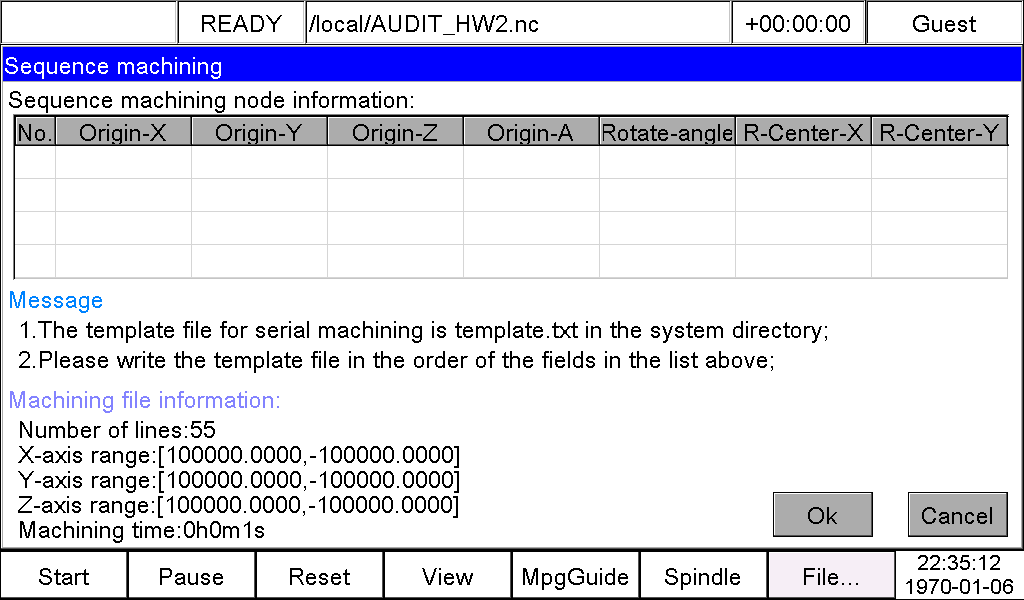Select the Origin-X column header
1024x600 pixels.
123,133
